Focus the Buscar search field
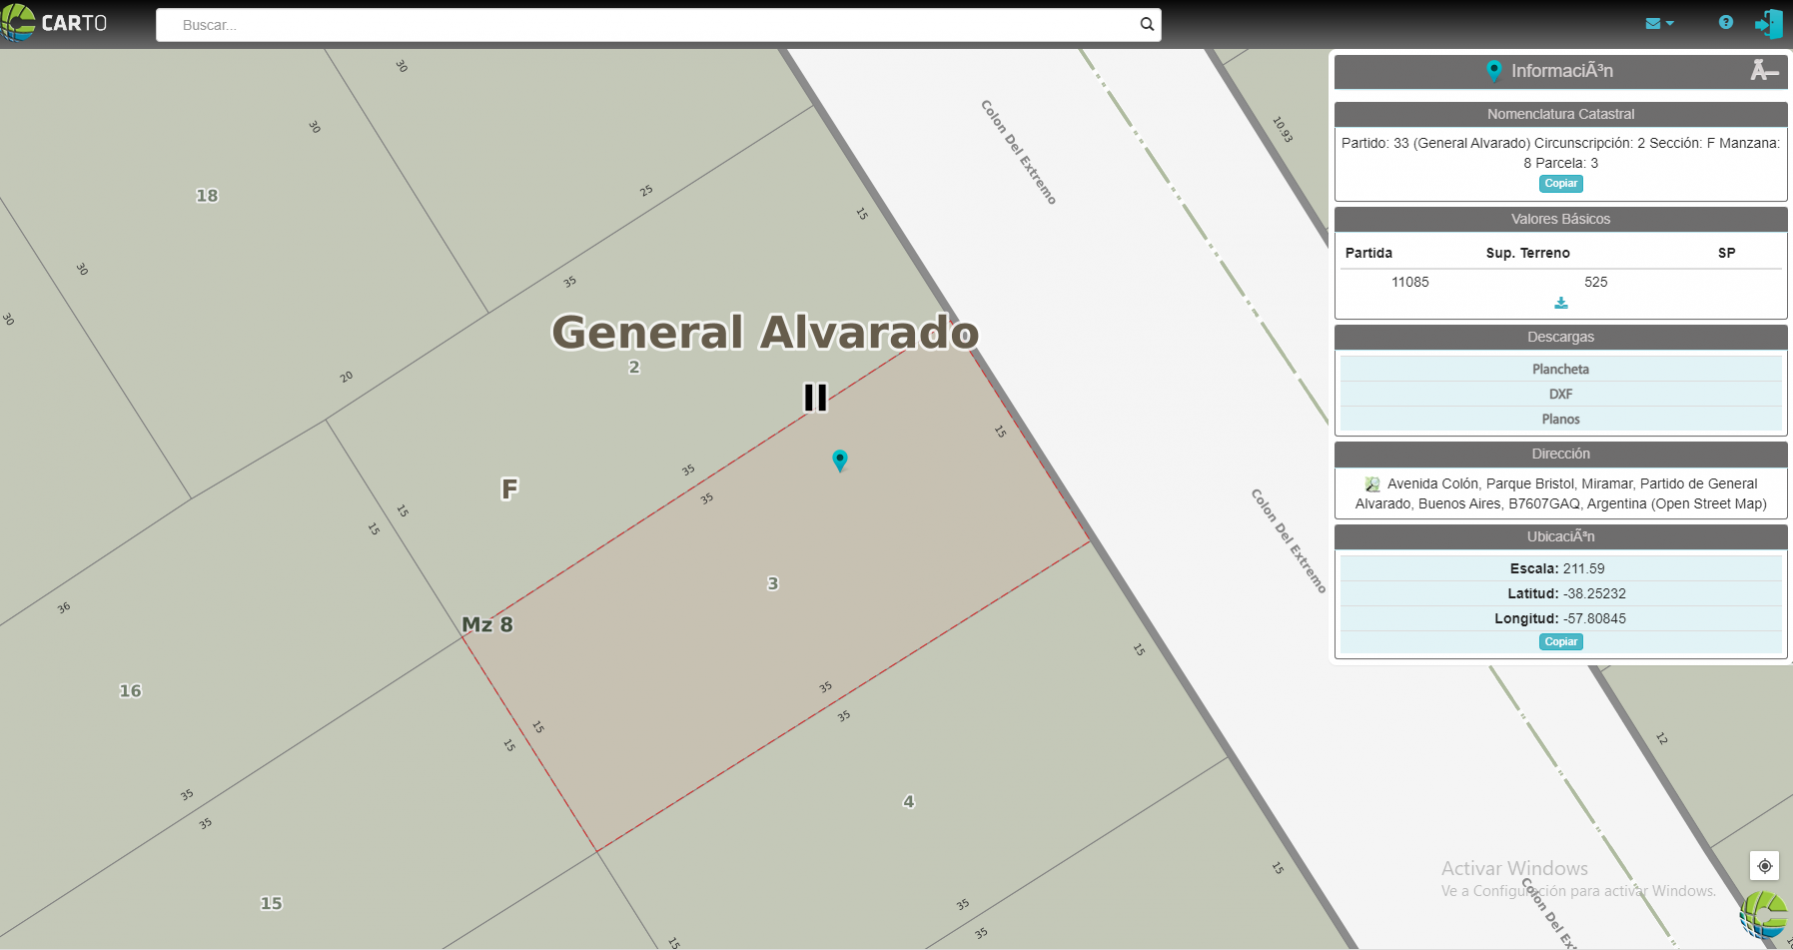The width and height of the screenshot is (1793, 950). click(x=650, y=25)
